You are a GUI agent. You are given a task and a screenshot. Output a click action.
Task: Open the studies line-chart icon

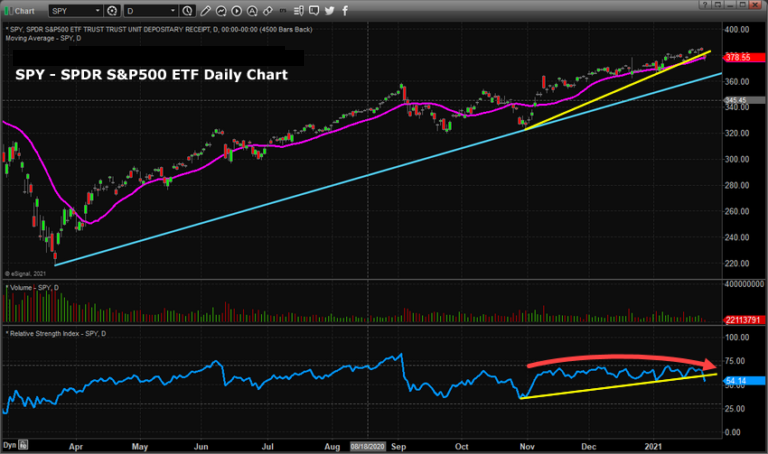[x=221, y=11]
